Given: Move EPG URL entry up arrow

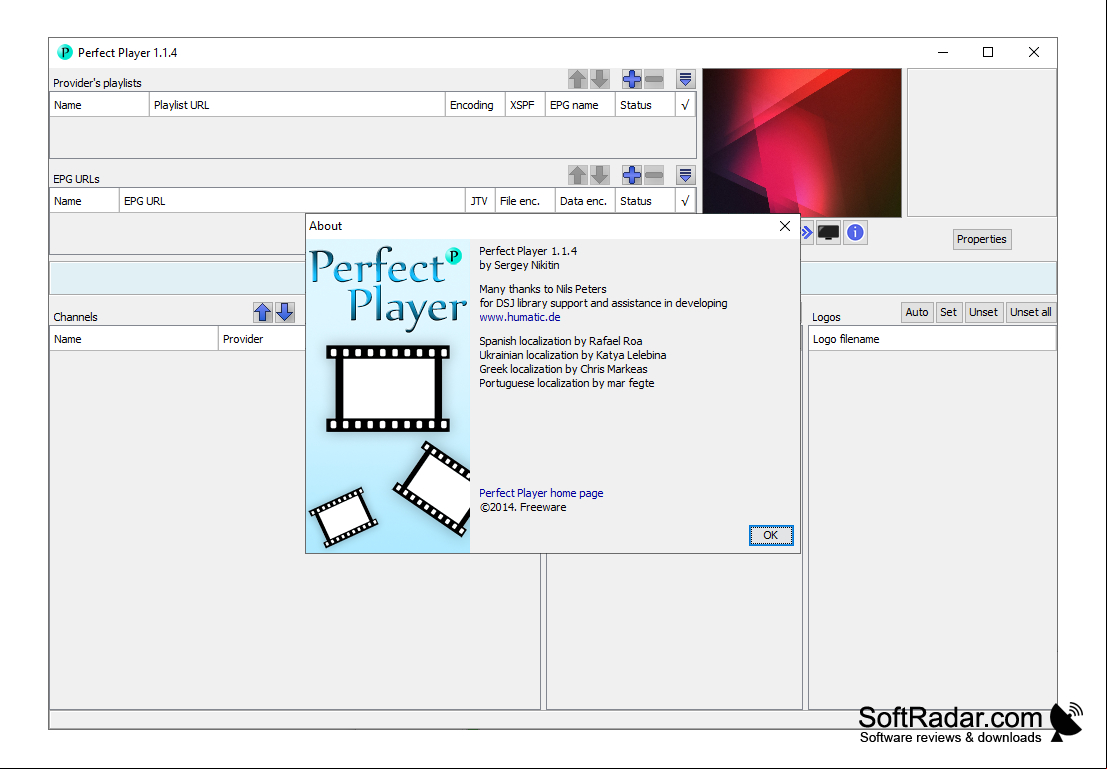Looking at the screenshot, I should tap(578, 175).
